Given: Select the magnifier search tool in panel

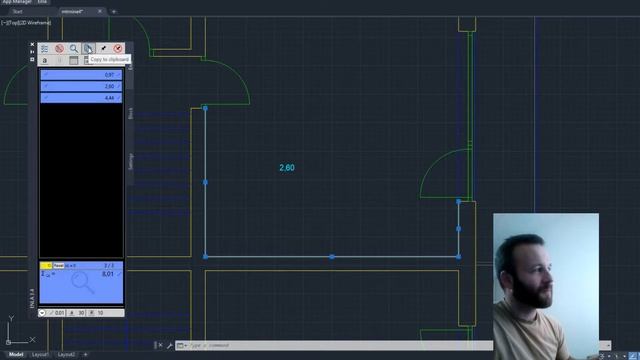Looking at the screenshot, I should point(74,49).
